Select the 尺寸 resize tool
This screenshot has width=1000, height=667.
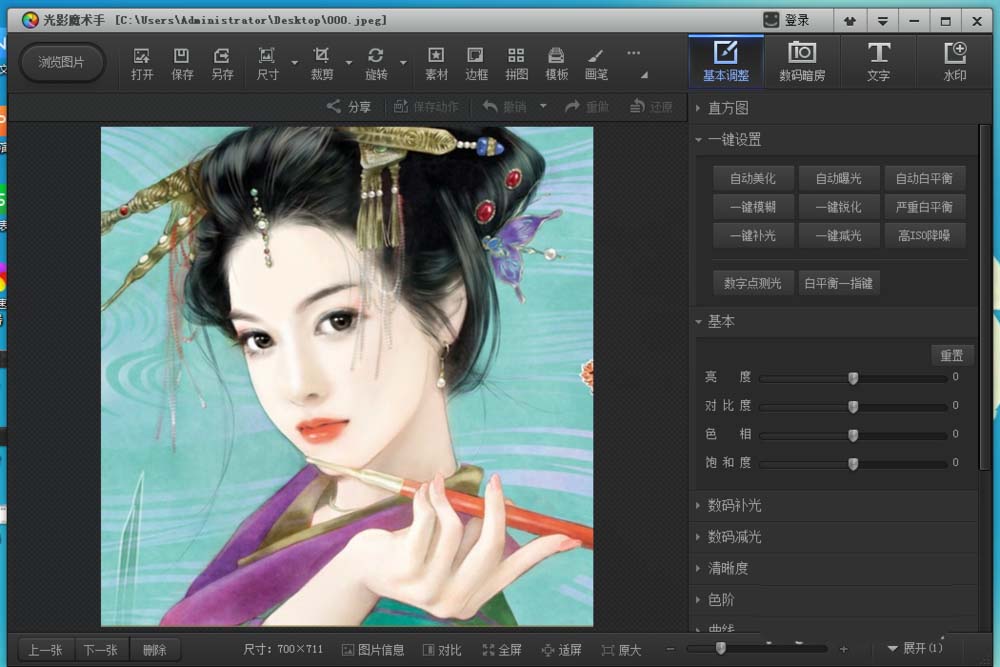coord(267,63)
